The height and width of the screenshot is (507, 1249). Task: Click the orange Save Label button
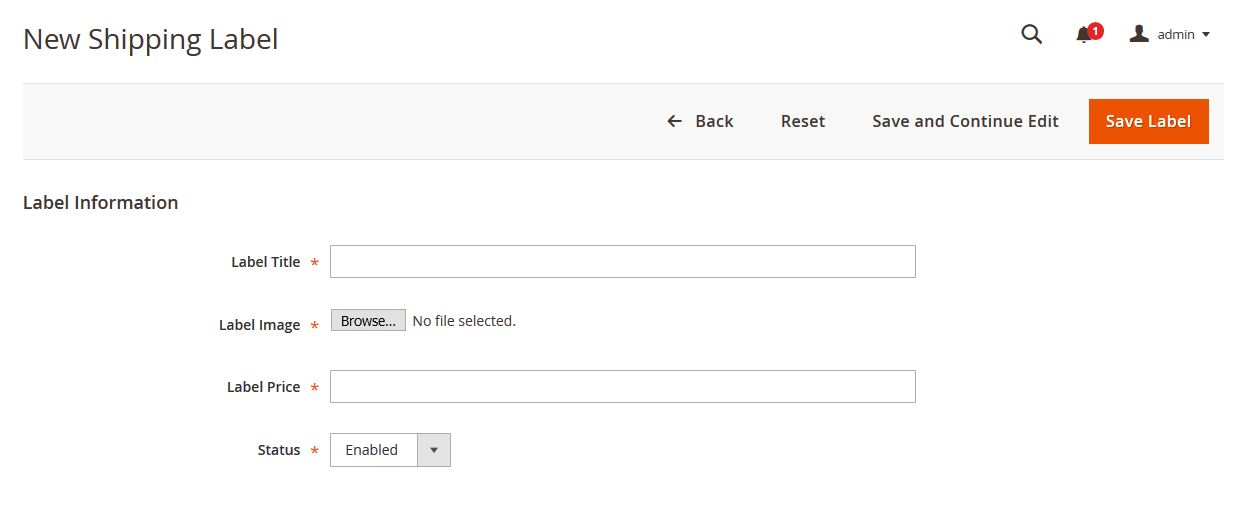pyautogui.click(x=1148, y=121)
